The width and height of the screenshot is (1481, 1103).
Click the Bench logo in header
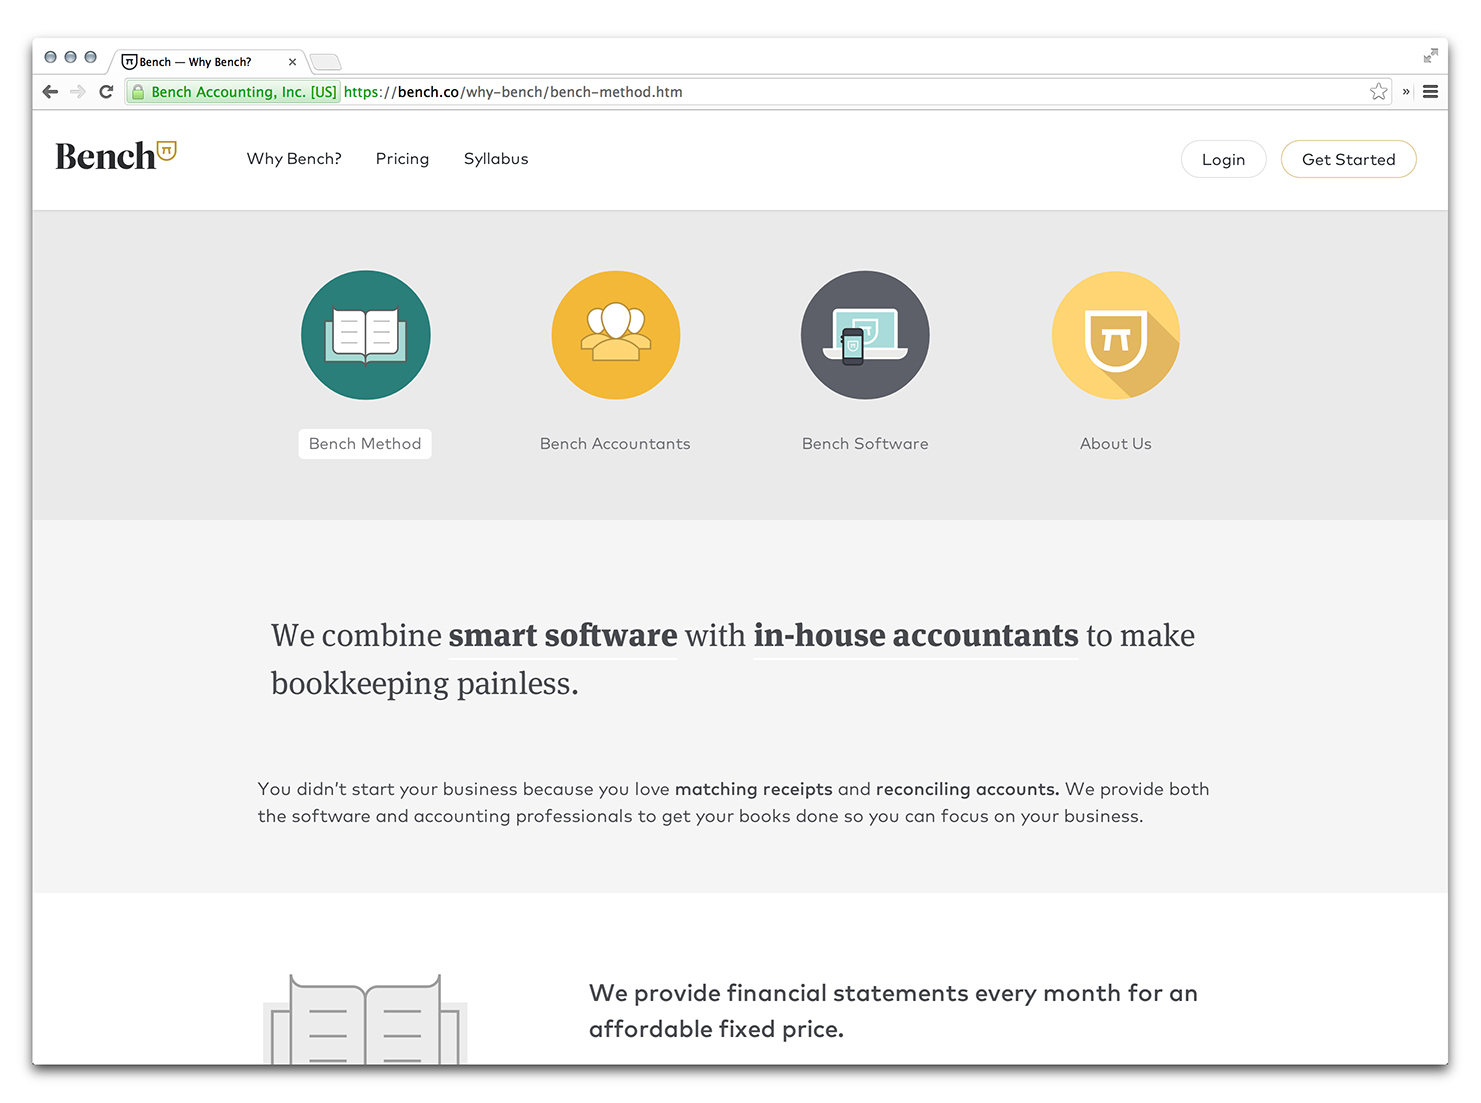coord(115,156)
